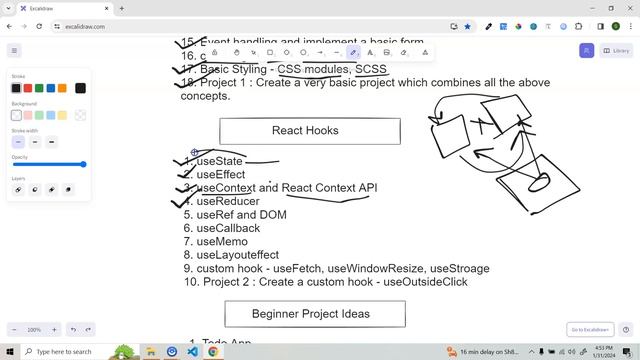This screenshot has height=360, width=640.
Task: Choose black stroke color
Action: pos(16,88)
